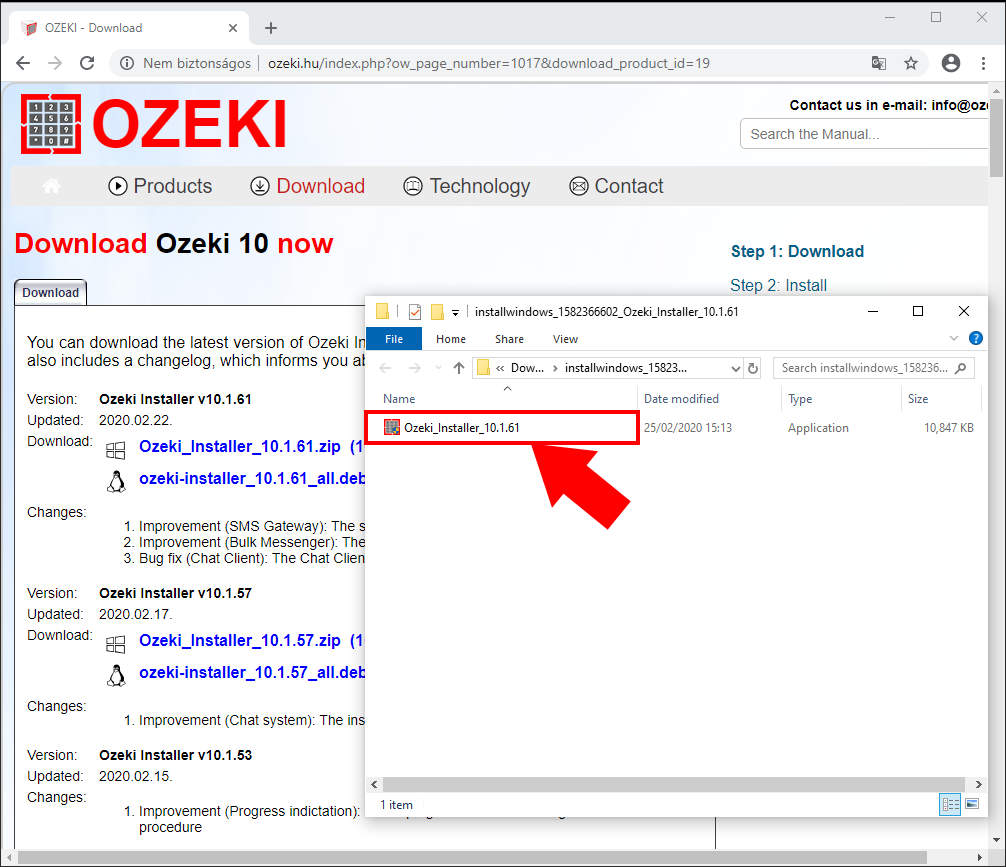Bookmark this page with the star
Viewport: 1006px width, 867px height.
pyautogui.click(x=911, y=63)
